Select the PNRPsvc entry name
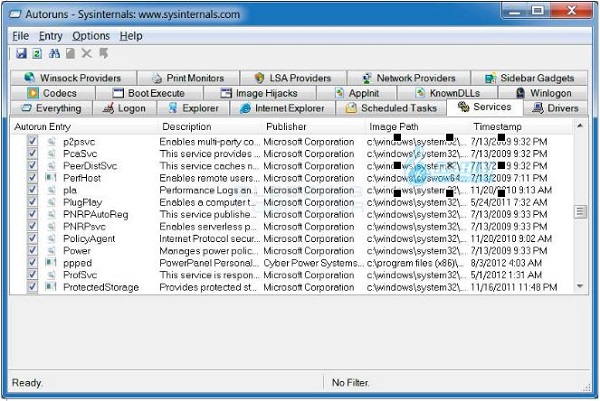The height and width of the screenshot is (401, 600). point(84,226)
